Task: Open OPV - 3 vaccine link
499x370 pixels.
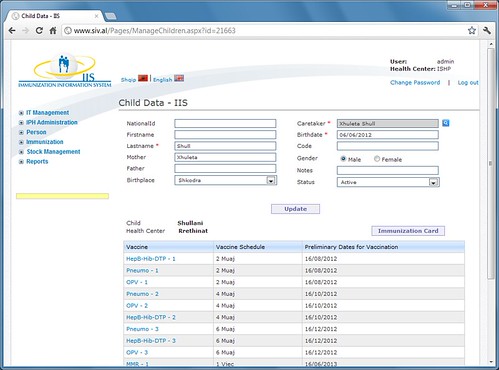Action: (137, 352)
